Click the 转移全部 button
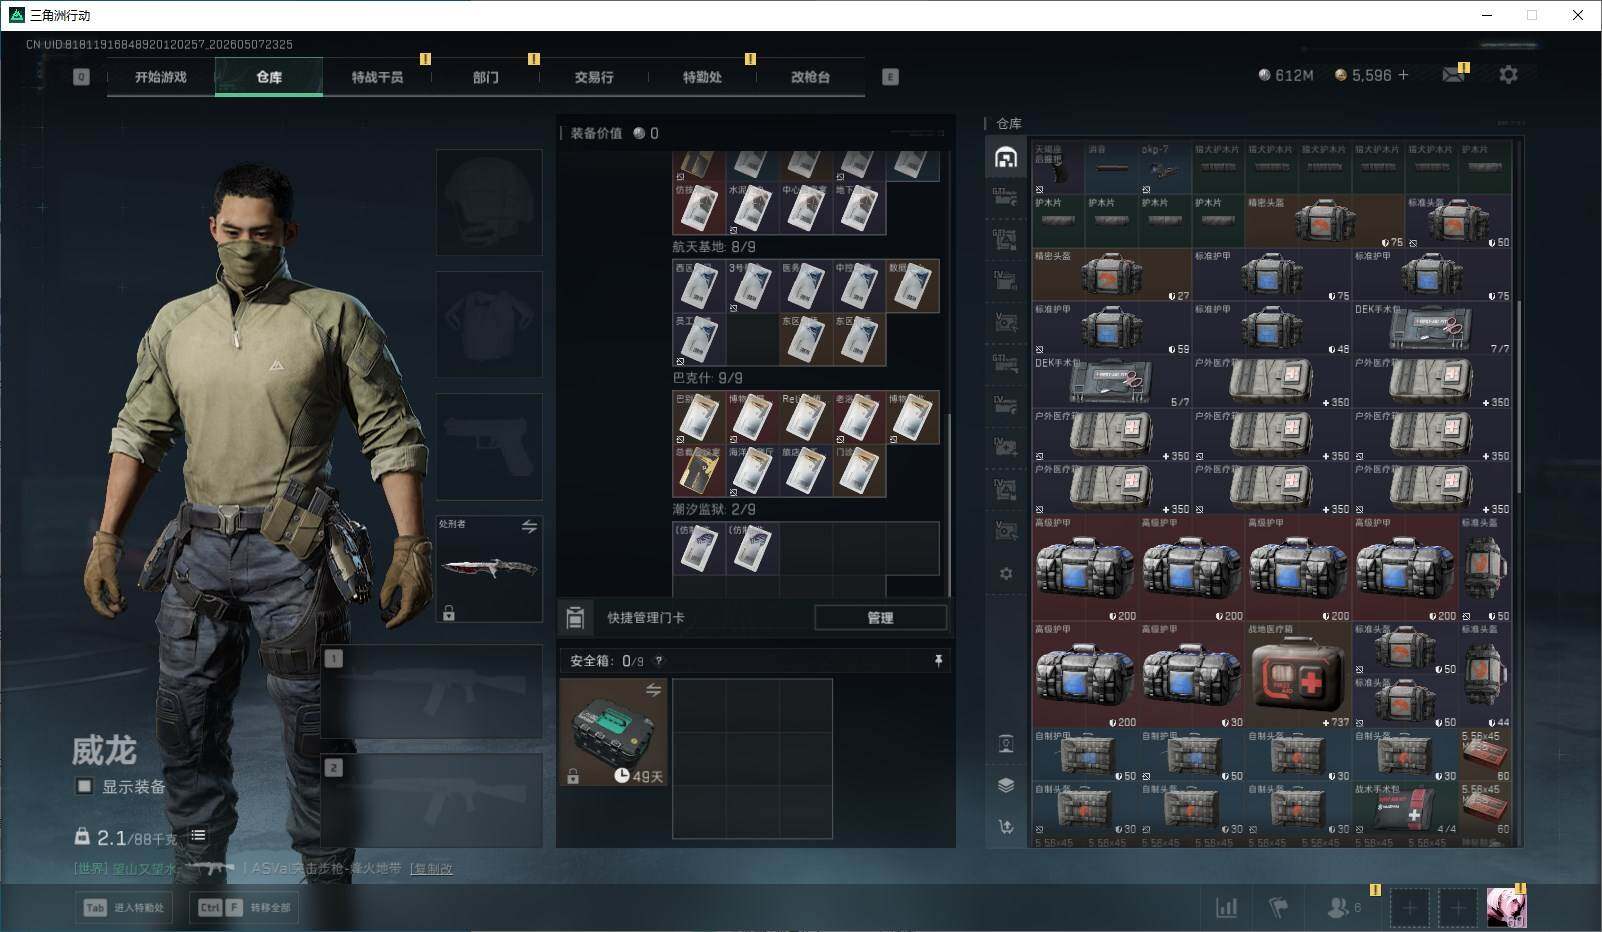The height and width of the screenshot is (932, 1602). point(245,908)
